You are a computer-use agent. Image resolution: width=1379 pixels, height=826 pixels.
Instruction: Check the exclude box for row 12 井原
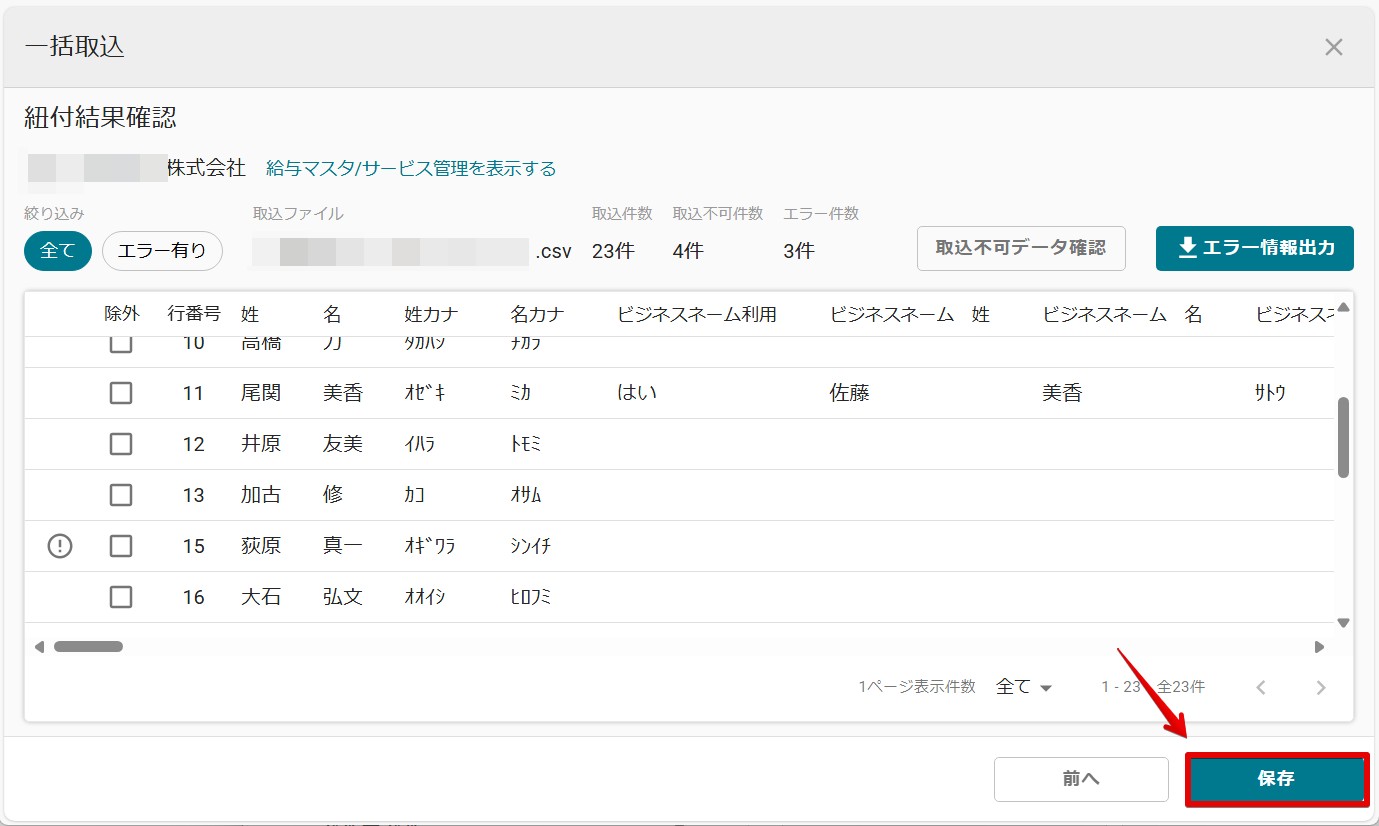(121, 444)
